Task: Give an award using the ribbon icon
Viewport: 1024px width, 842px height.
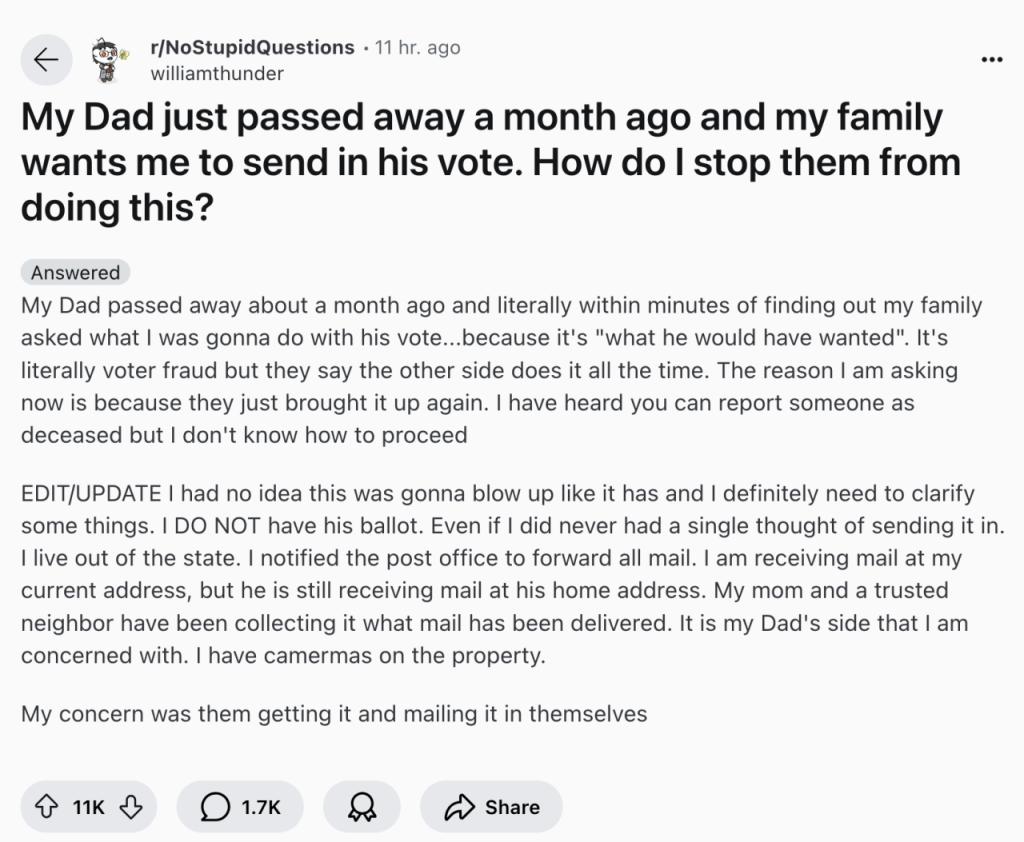Action: [362, 806]
